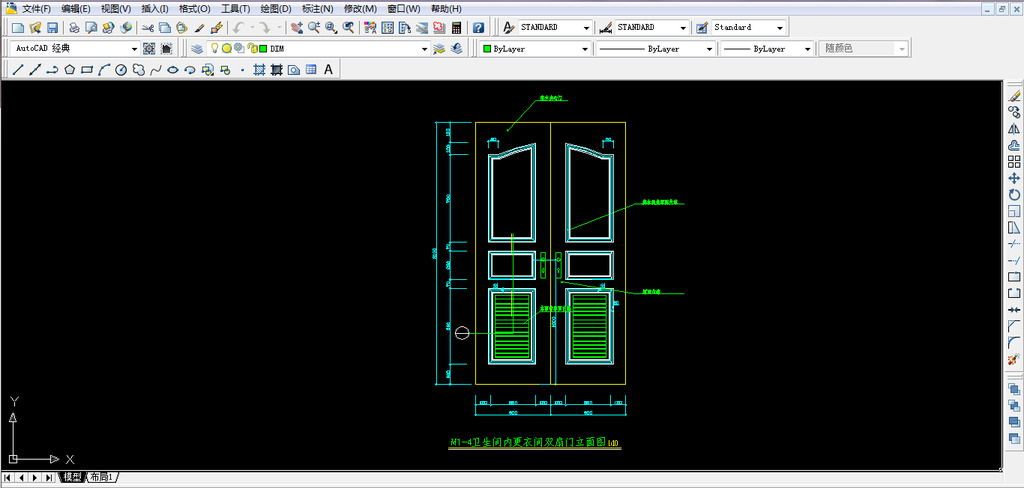The width and height of the screenshot is (1024, 488).
Task: Open the 修改(M) menu
Action: pyautogui.click(x=360, y=8)
